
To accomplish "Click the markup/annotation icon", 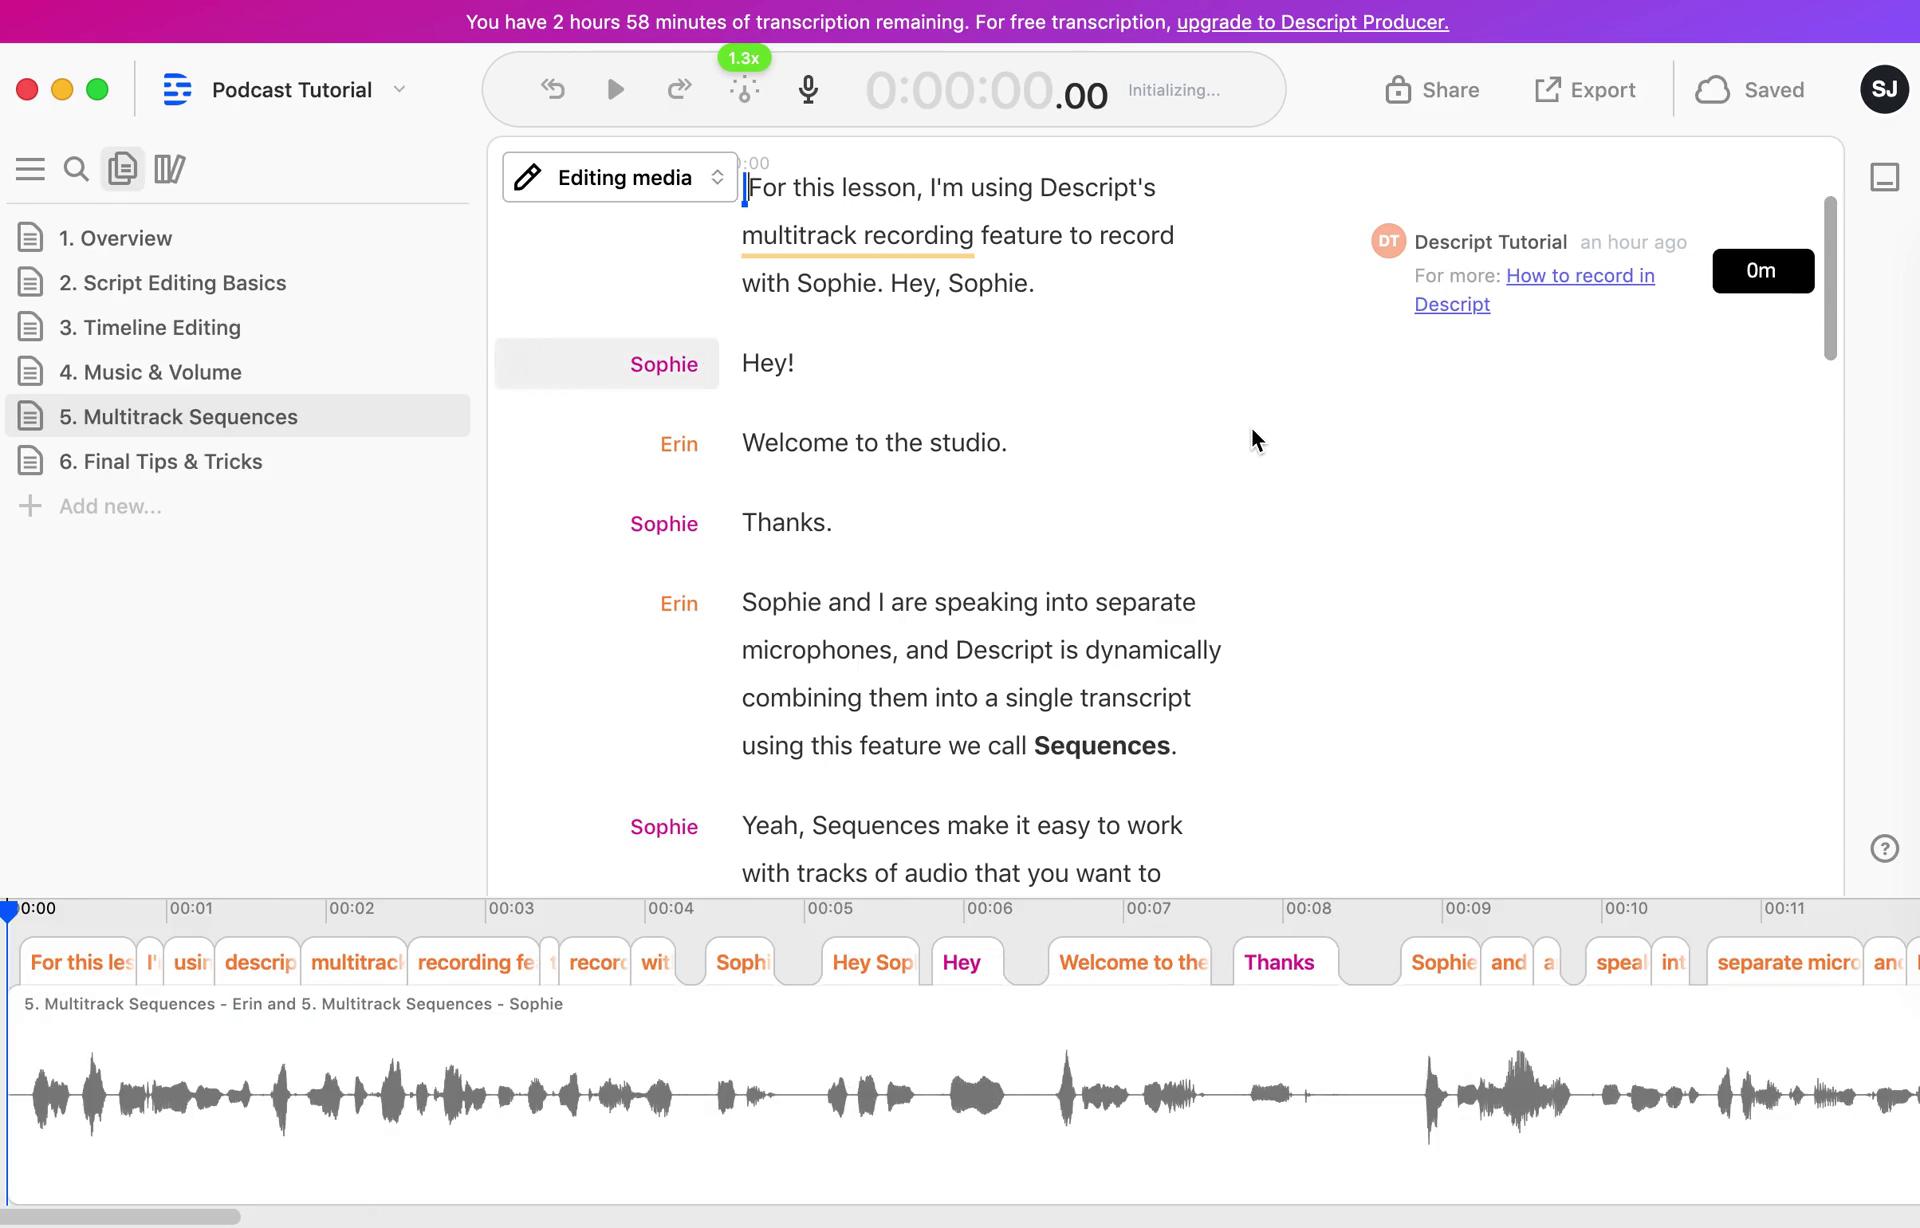I will click(x=169, y=168).
